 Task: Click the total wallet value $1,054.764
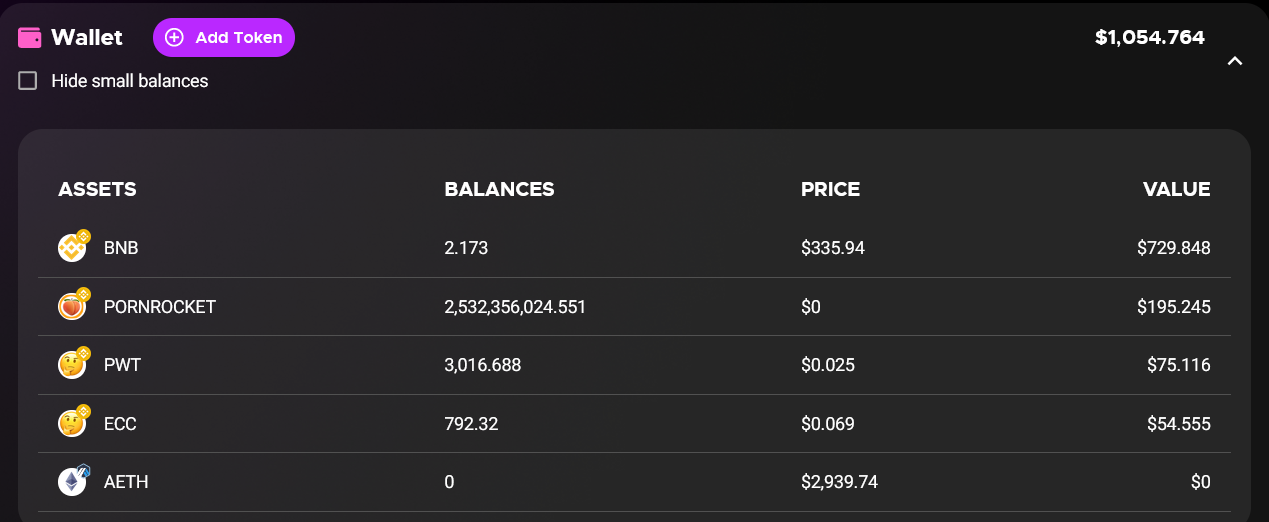tap(1150, 38)
